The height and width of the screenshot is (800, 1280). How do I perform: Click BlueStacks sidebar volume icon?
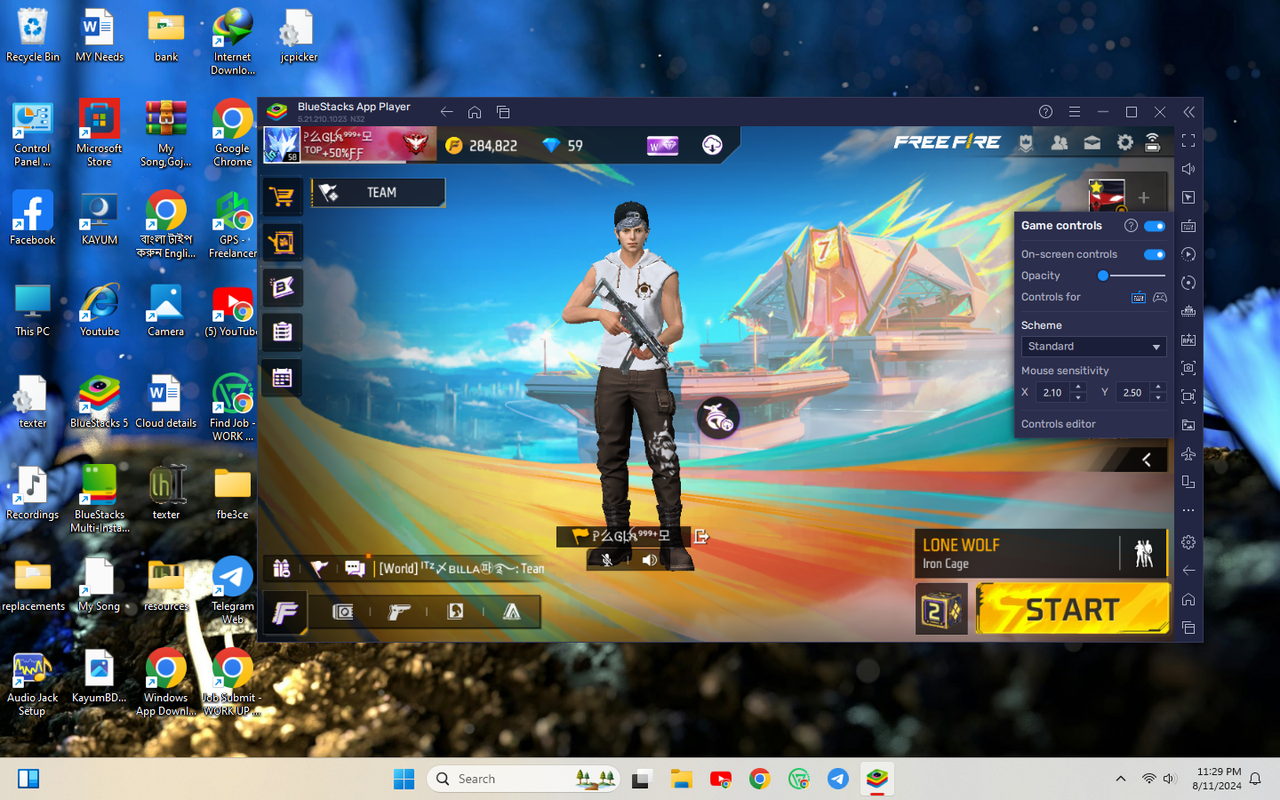click(x=1188, y=169)
